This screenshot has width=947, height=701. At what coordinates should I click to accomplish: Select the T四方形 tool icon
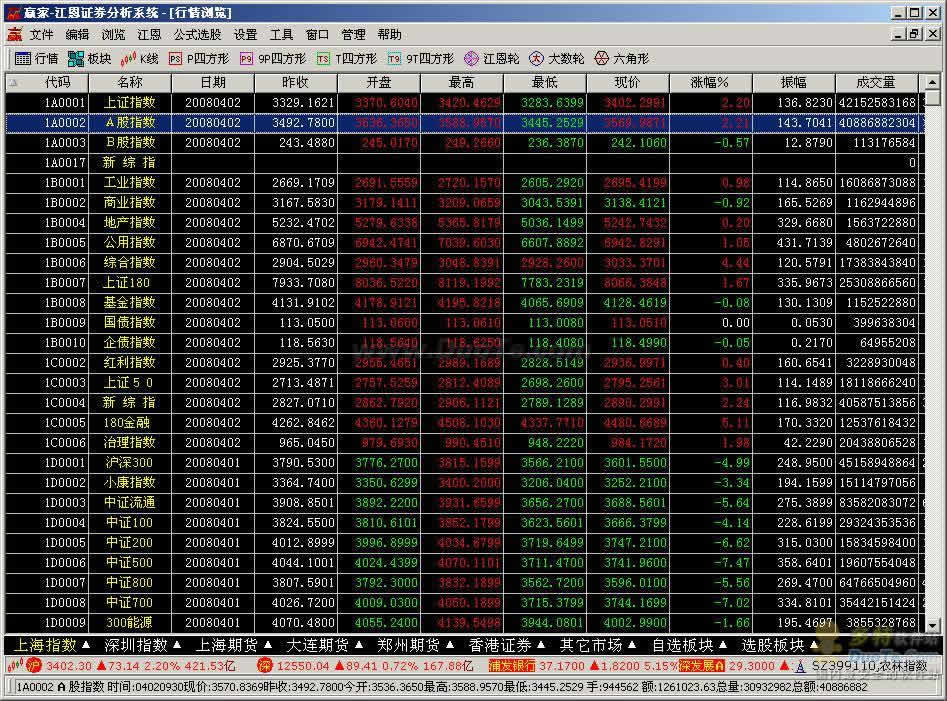[323, 59]
